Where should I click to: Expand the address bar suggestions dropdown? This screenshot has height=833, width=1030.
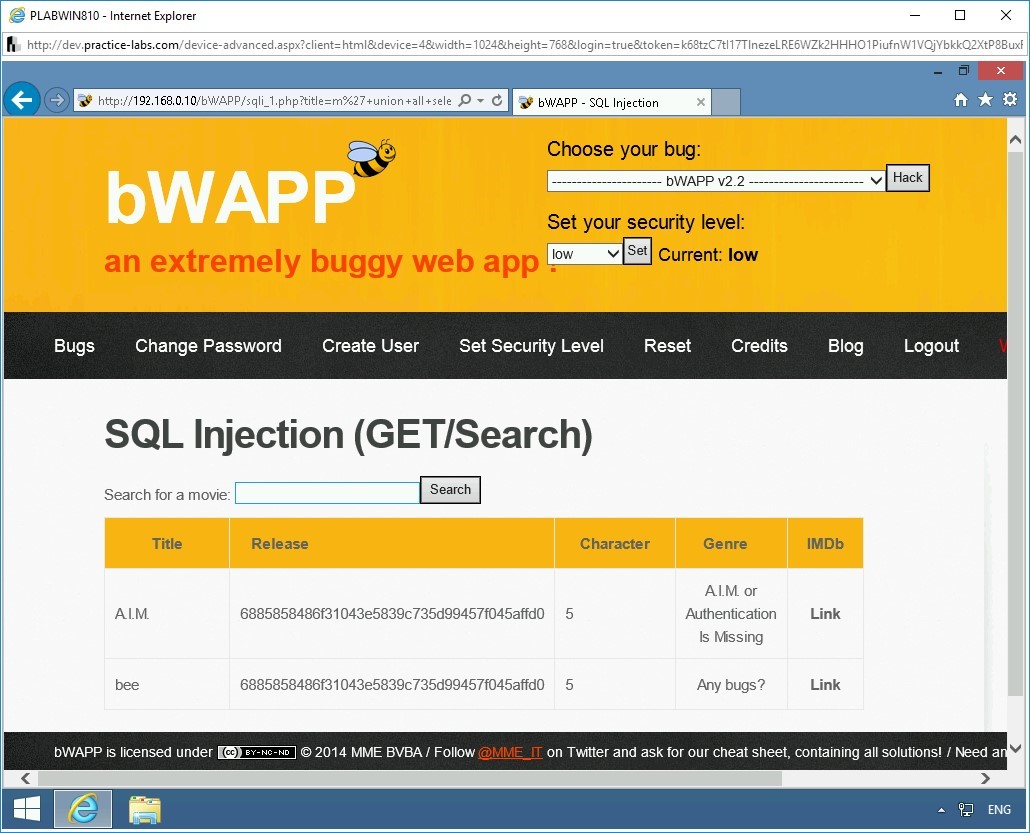(478, 100)
